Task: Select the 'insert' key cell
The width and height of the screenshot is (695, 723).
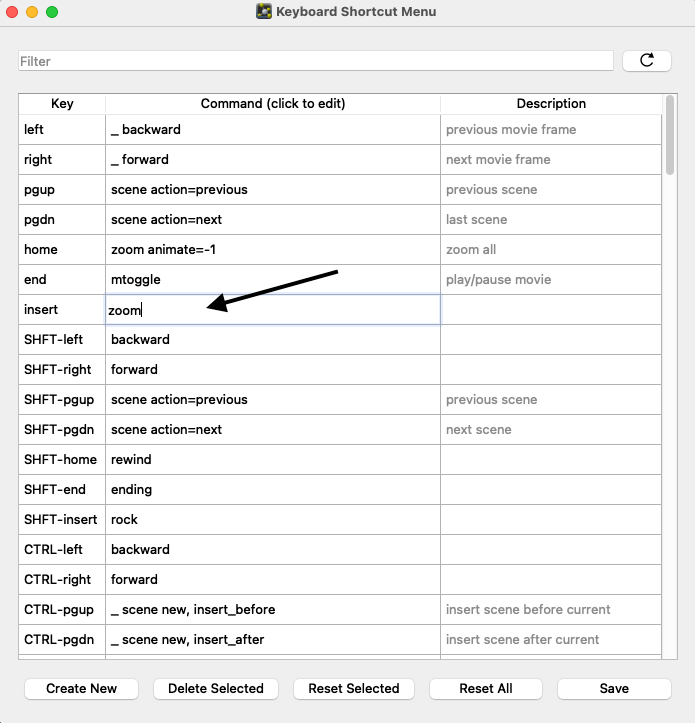Action: (x=62, y=309)
